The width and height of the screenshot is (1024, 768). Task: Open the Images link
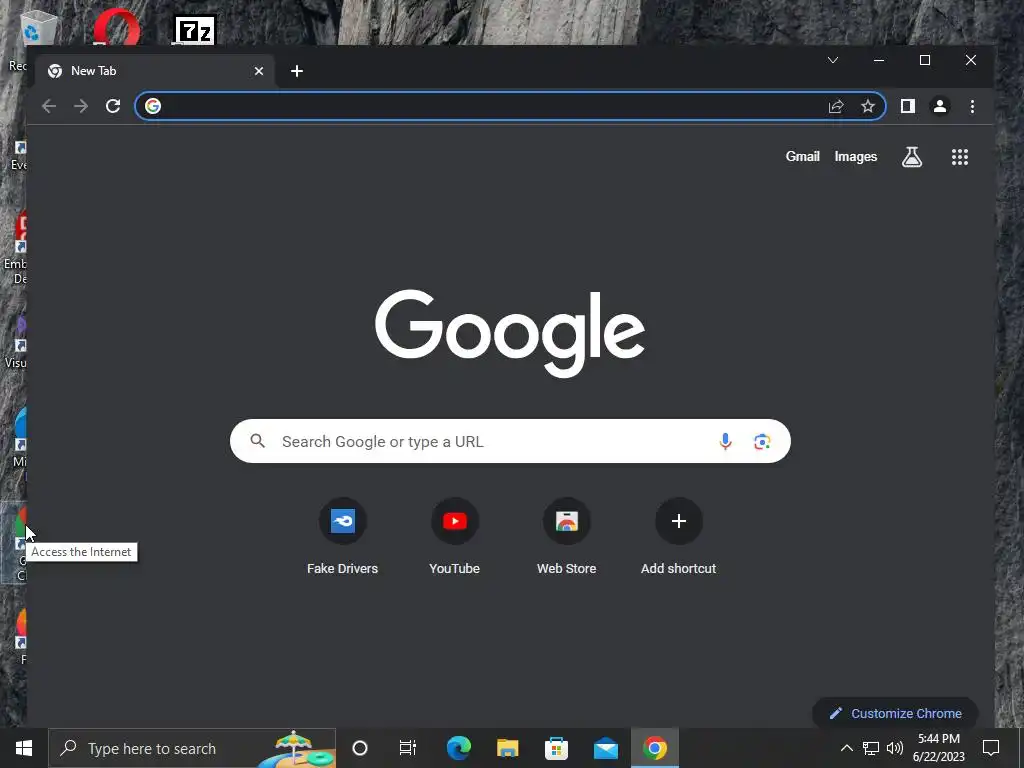[x=856, y=157]
